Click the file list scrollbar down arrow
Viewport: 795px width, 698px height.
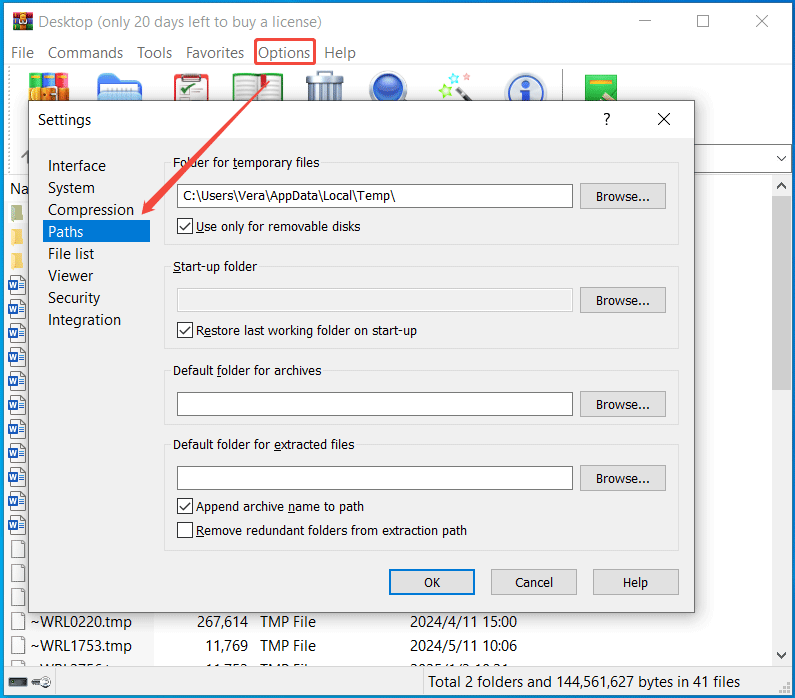tap(781, 655)
